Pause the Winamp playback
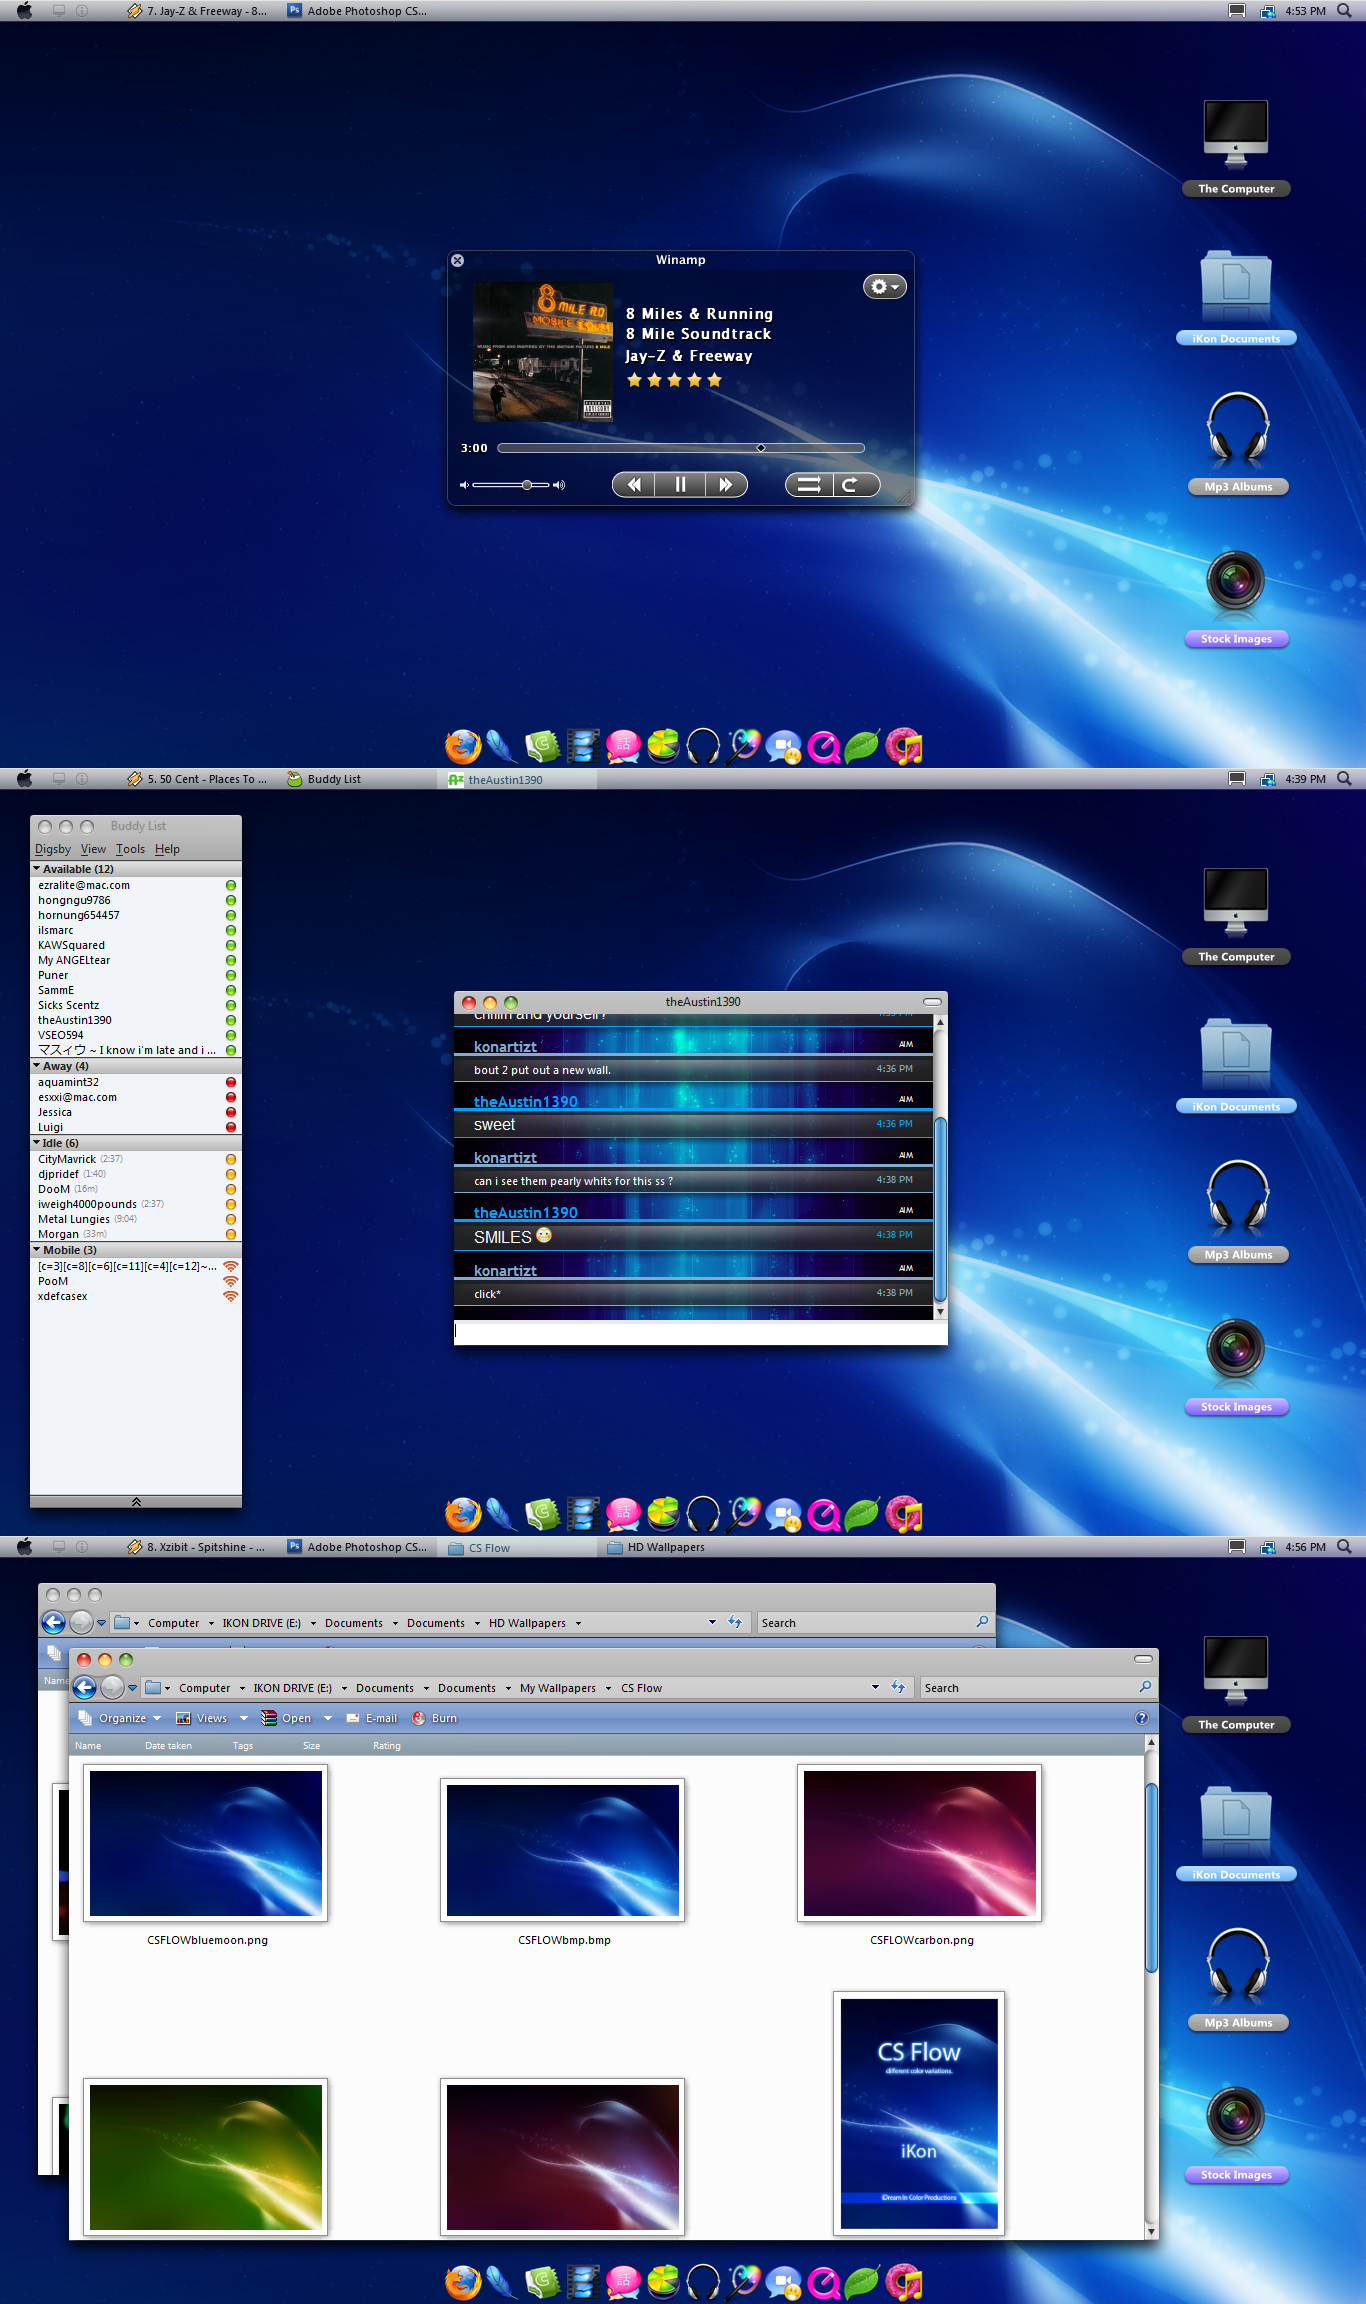 (680, 485)
